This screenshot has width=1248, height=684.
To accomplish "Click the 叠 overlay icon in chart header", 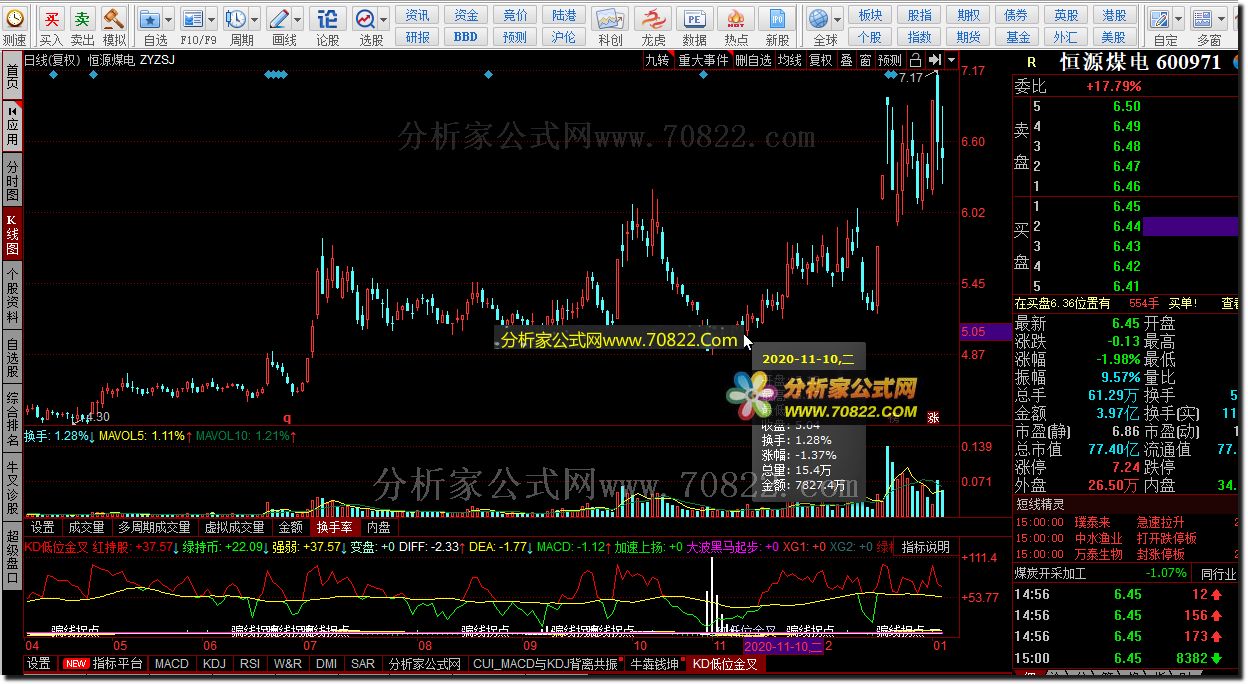I will 847,60.
